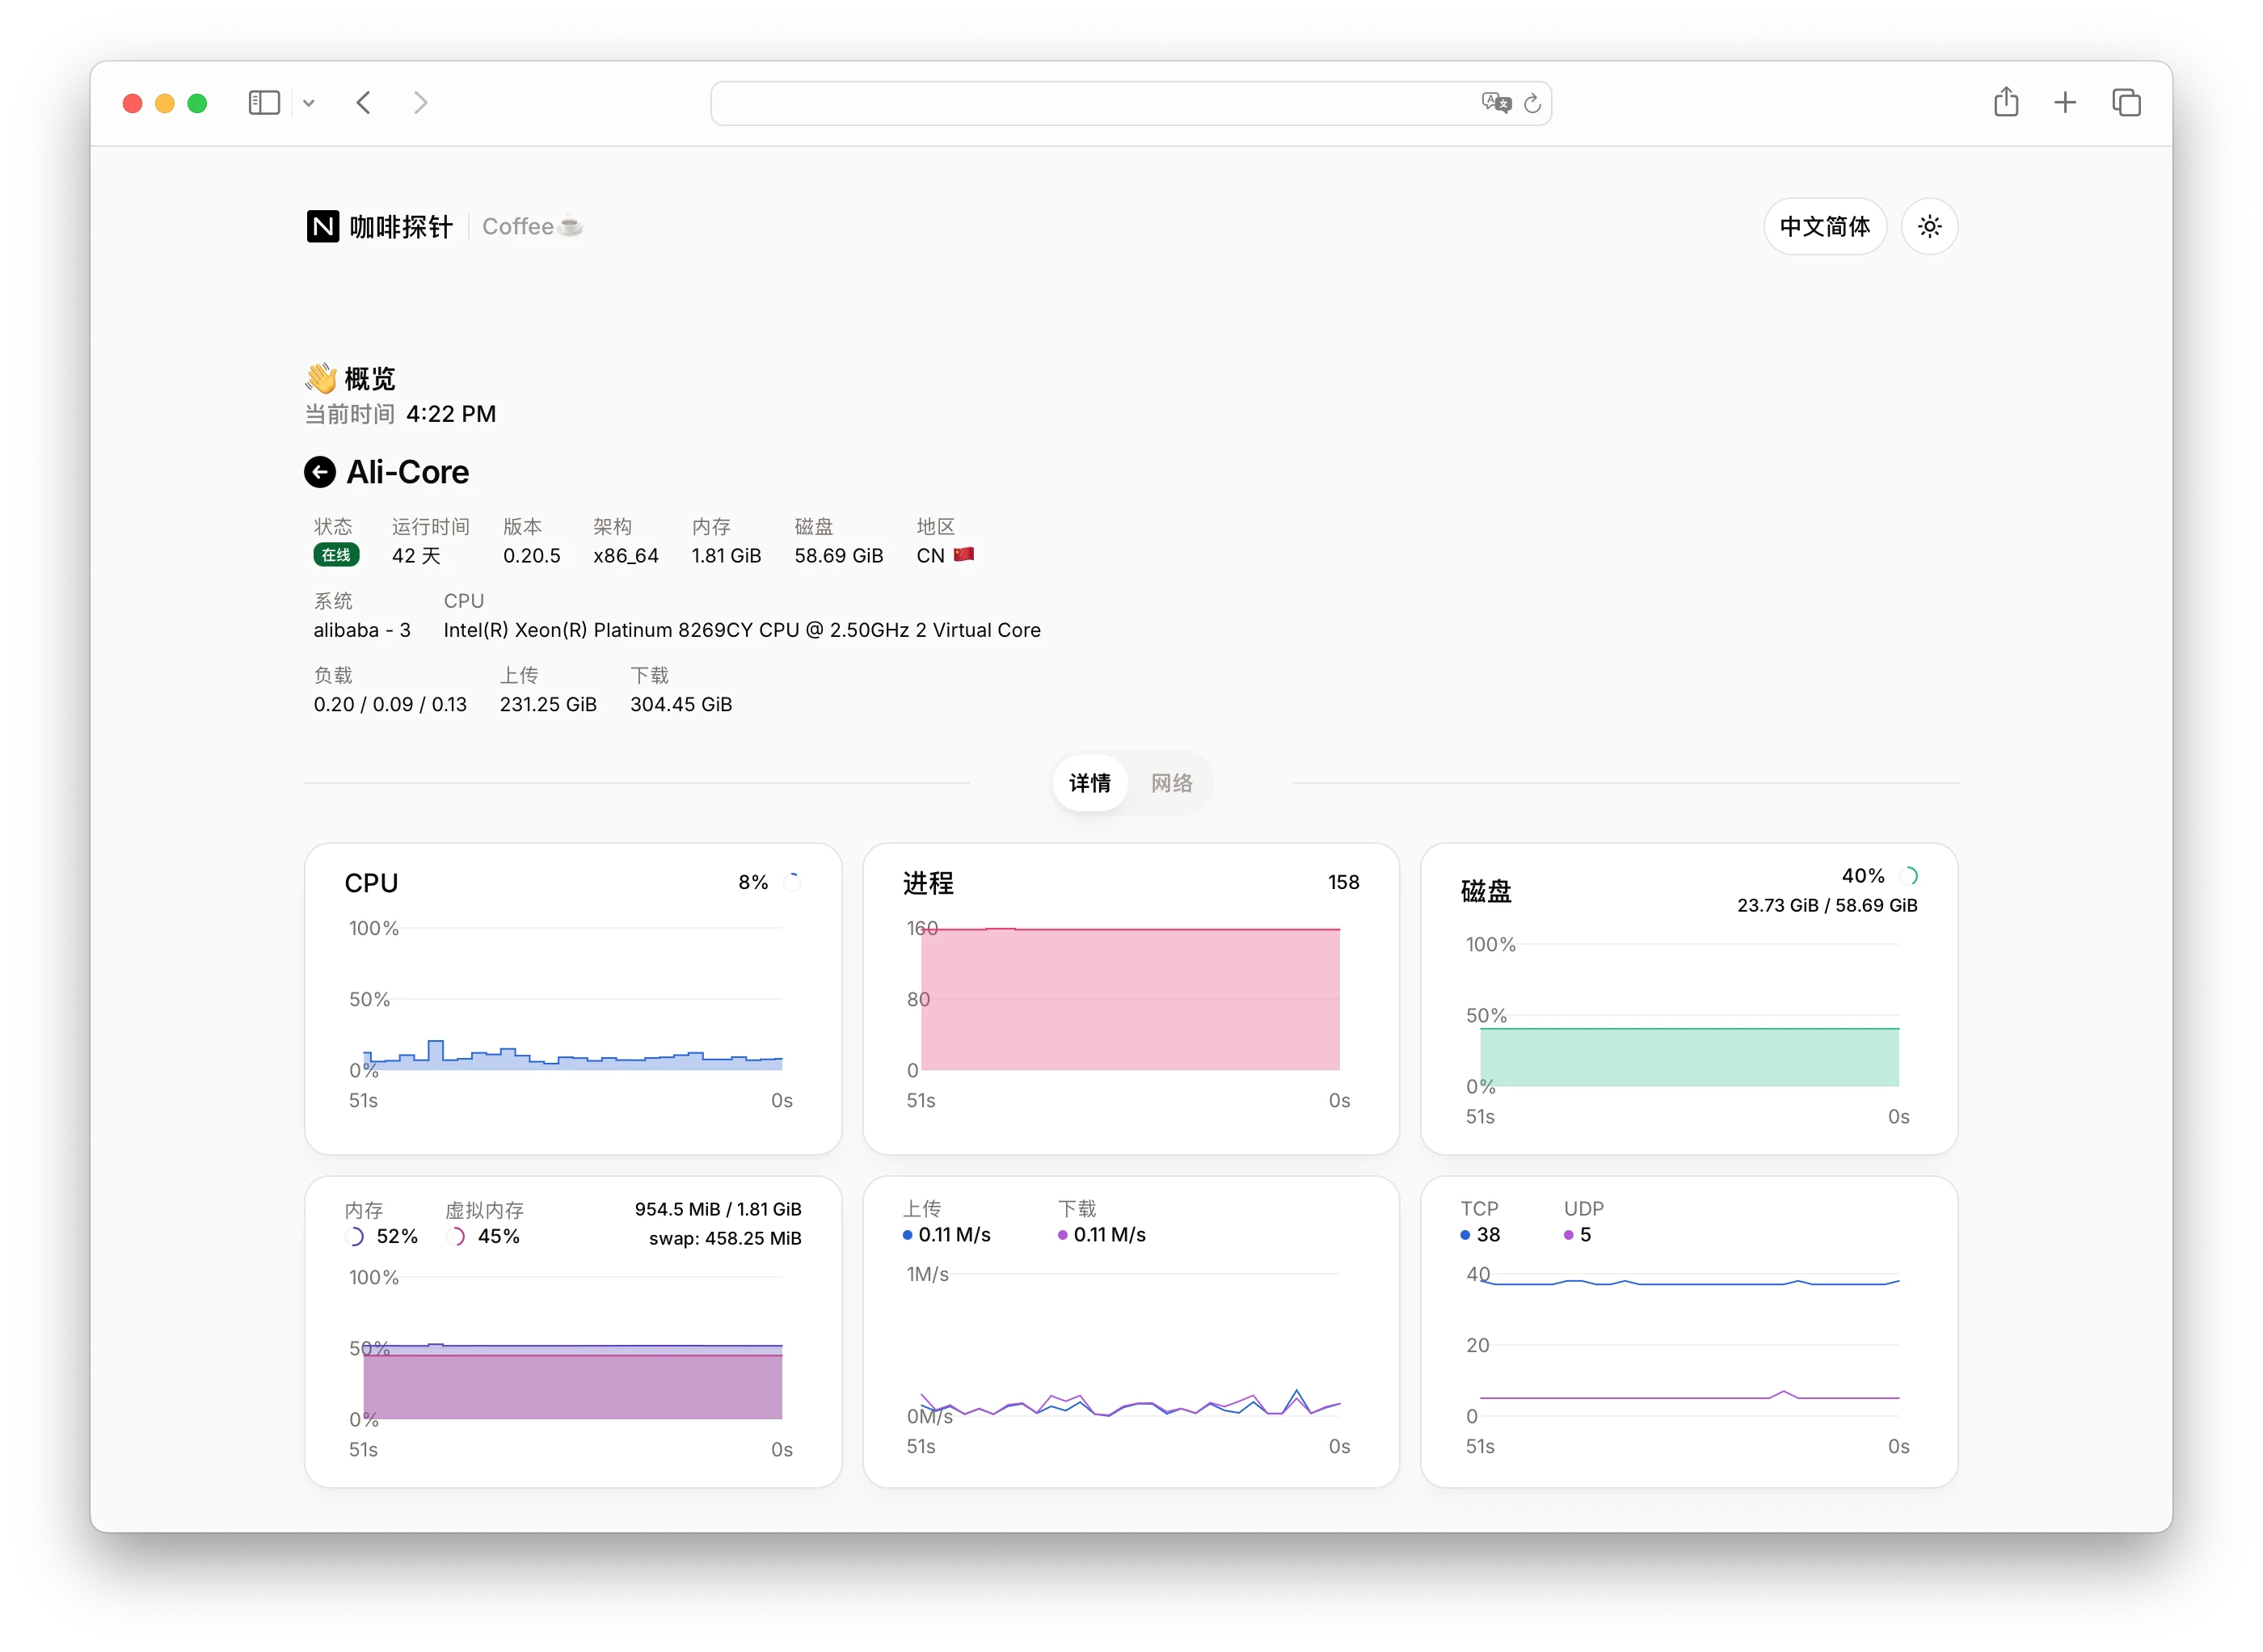The height and width of the screenshot is (1652, 2263).
Task: Open a new tab with plus icon
Action: pyautogui.click(x=2064, y=103)
